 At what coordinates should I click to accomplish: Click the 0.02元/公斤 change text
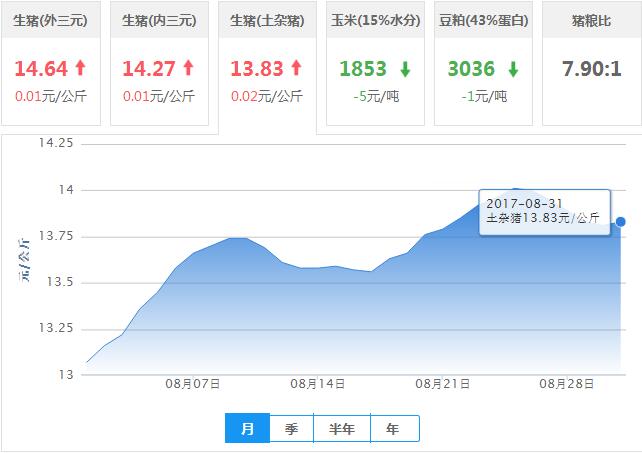coord(267,96)
